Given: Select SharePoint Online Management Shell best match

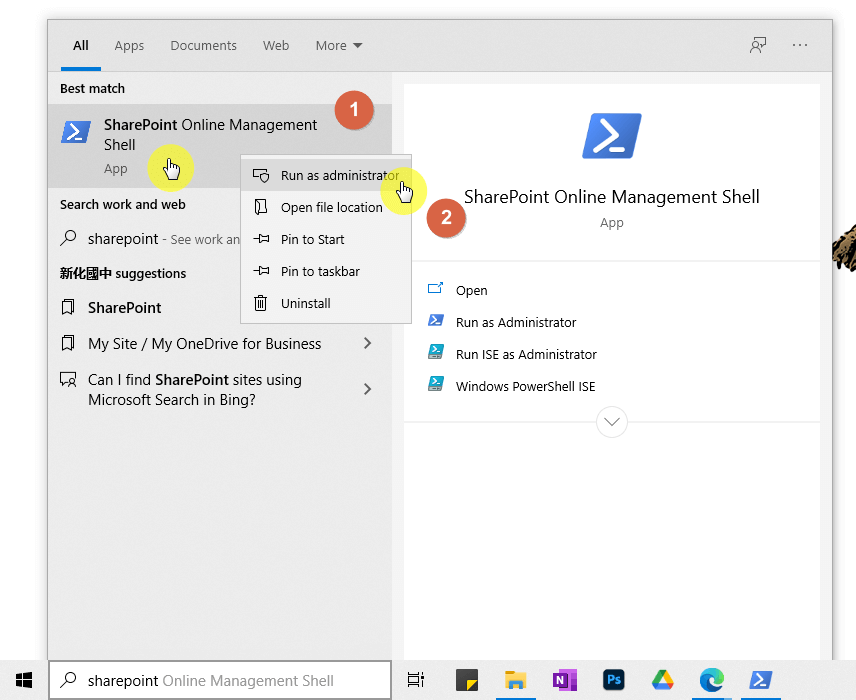Looking at the screenshot, I should (219, 146).
